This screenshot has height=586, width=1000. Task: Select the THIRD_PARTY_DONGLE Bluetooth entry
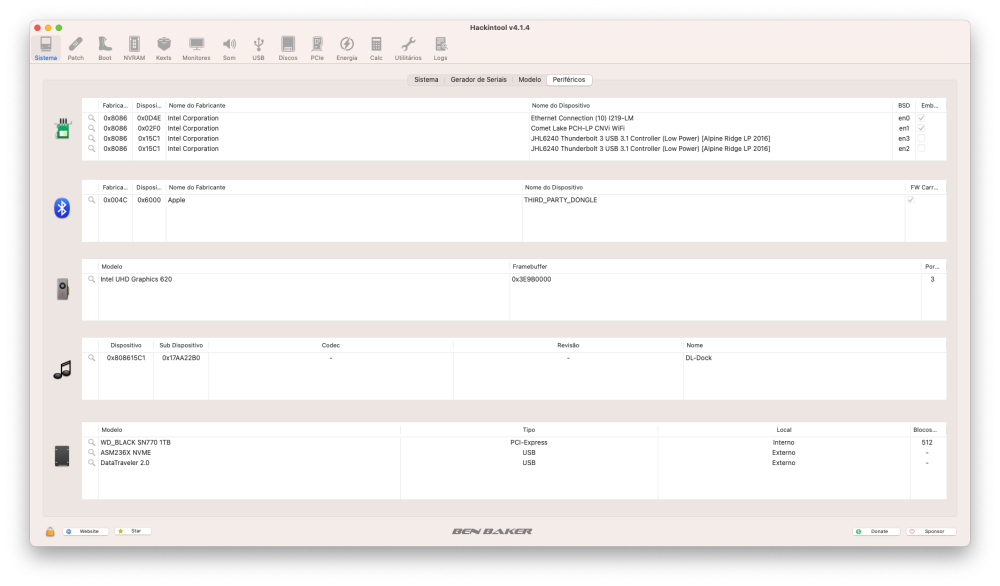pyautogui.click(x=561, y=200)
